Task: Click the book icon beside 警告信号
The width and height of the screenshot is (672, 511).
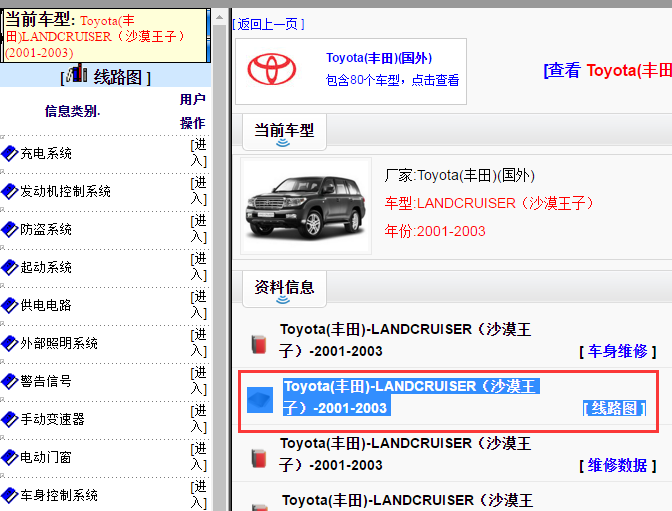Action: tap(9, 381)
